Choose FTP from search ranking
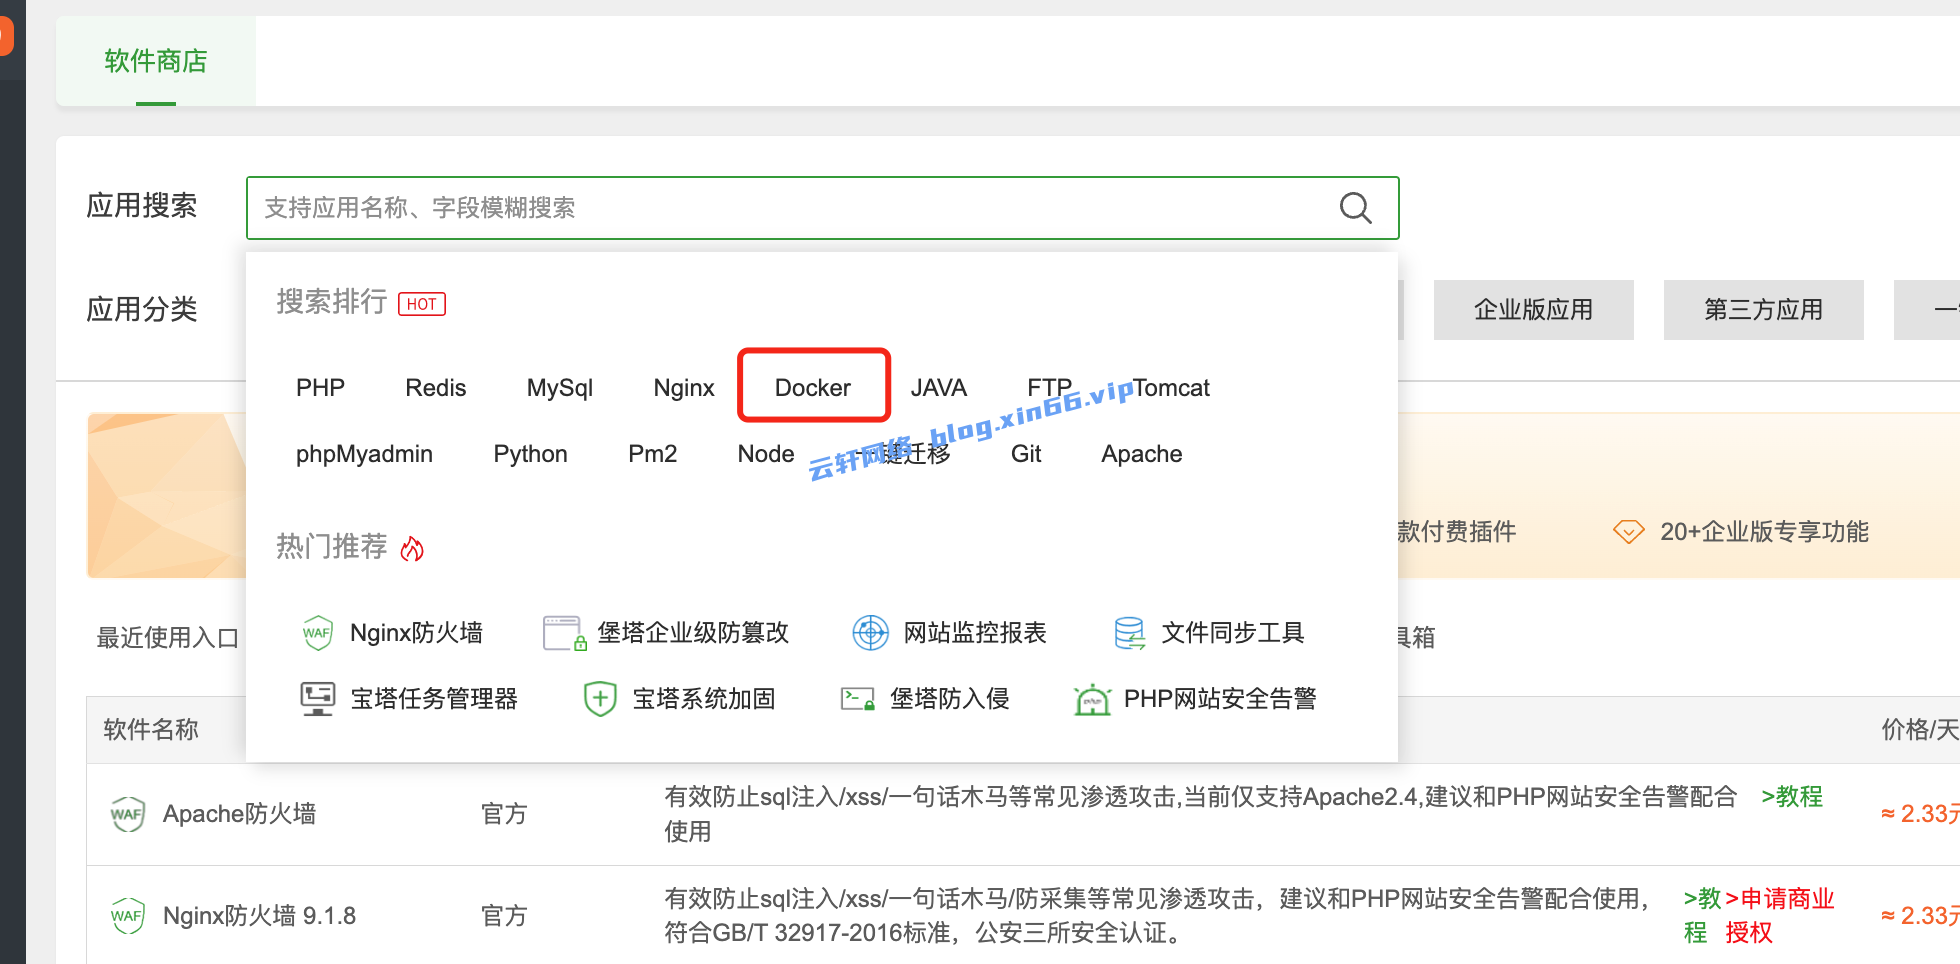The image size is (1960, 964). click(x=1049, y=388)
